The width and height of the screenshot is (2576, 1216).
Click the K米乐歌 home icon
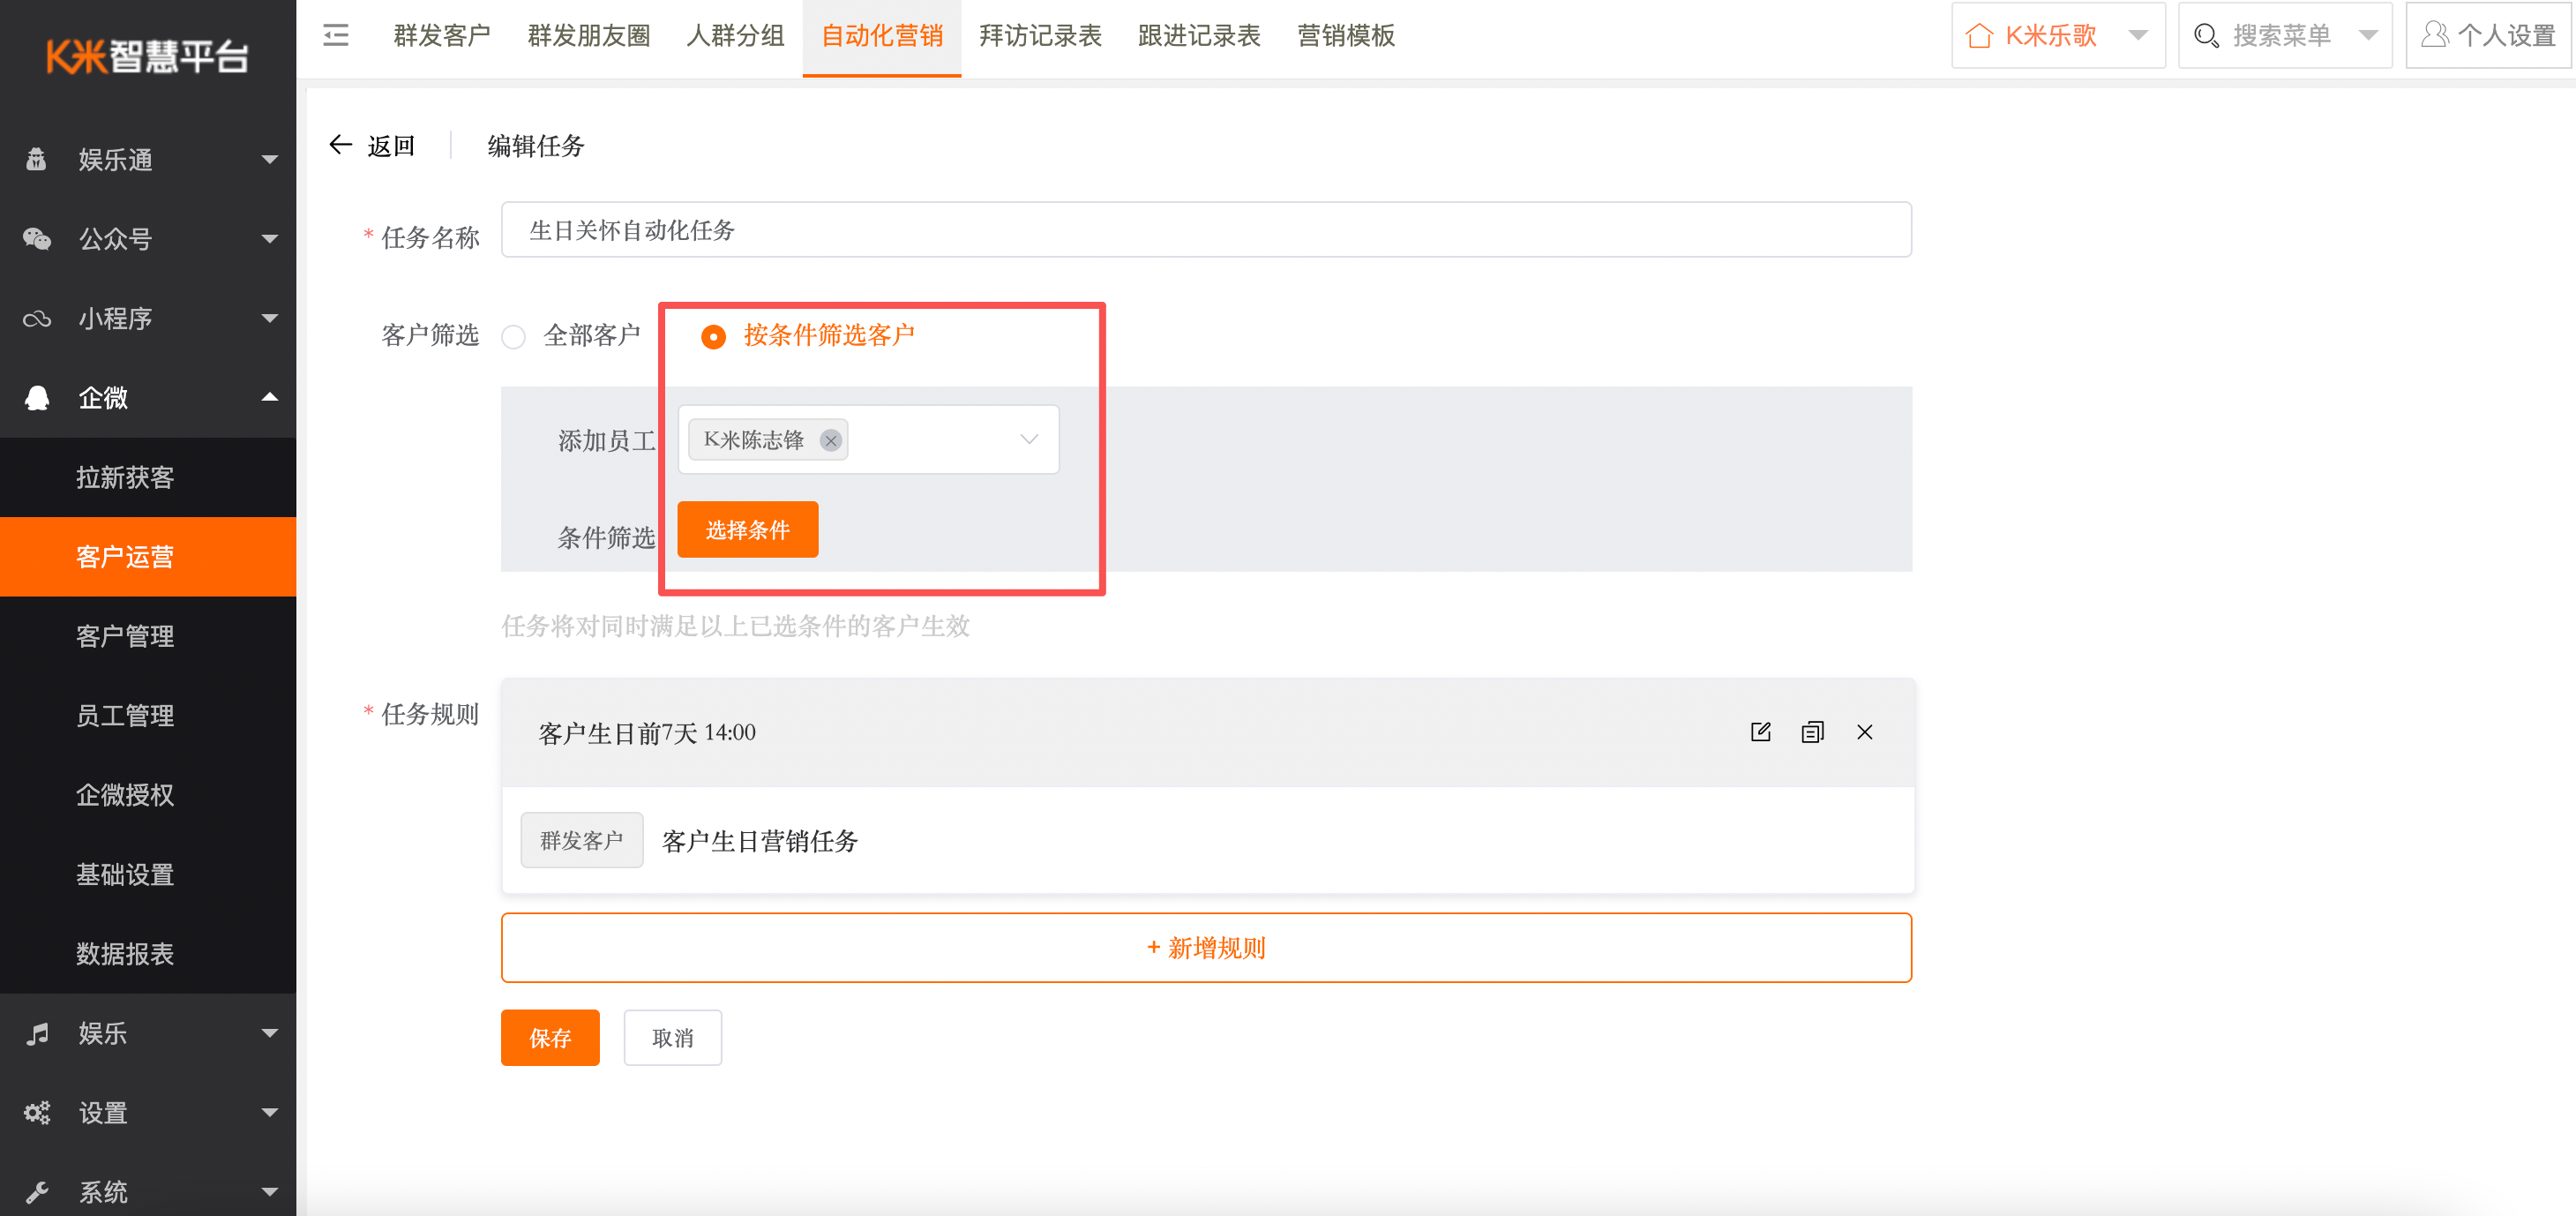point(1979,36)
